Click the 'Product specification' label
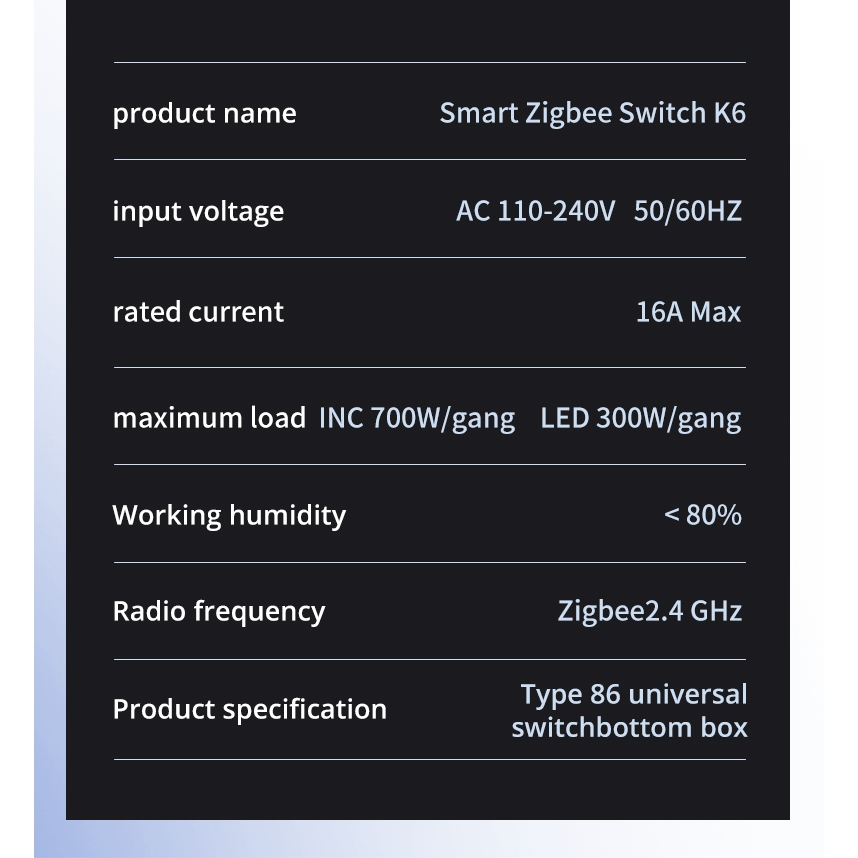The width and height of the screenshot is (858, 858). (249, 709)
